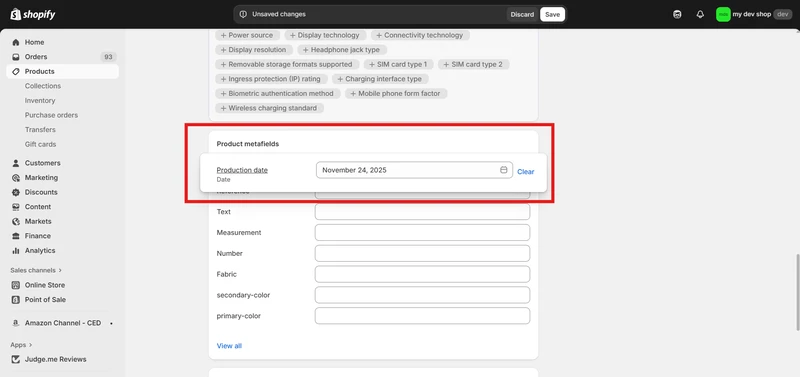This screenshot has width=800, height=377.
Task: Click the Markets globe icon
Action: 16,221
